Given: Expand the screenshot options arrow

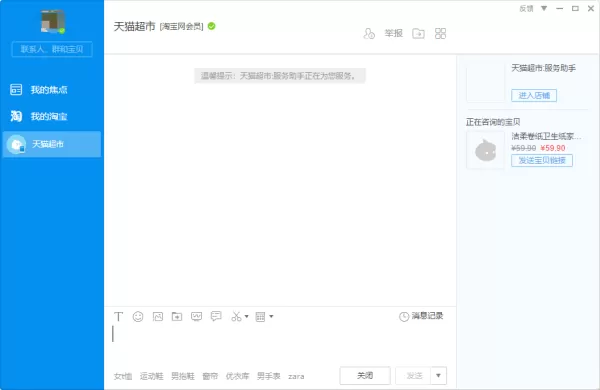Looking at the screenshot, I should [x=246, y=317].
